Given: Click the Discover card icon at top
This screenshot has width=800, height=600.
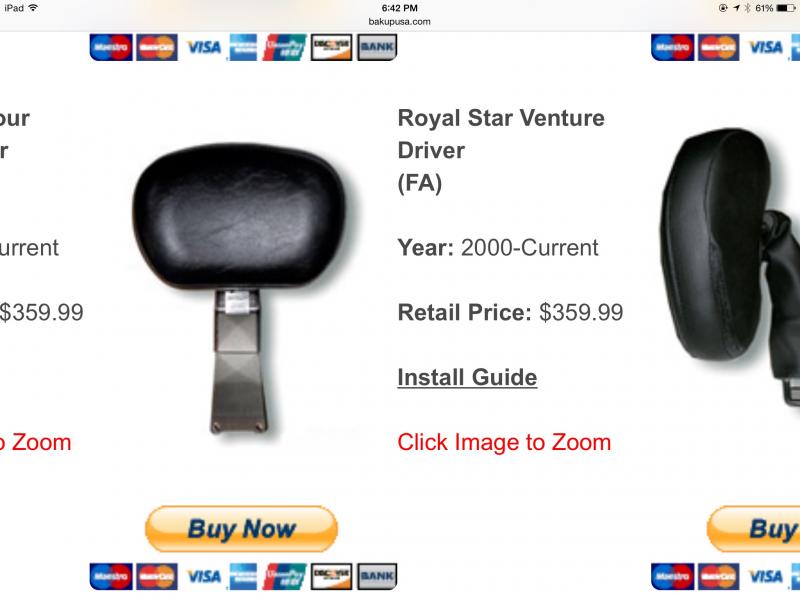Looking at the screenshot, I should click(332, 47).
